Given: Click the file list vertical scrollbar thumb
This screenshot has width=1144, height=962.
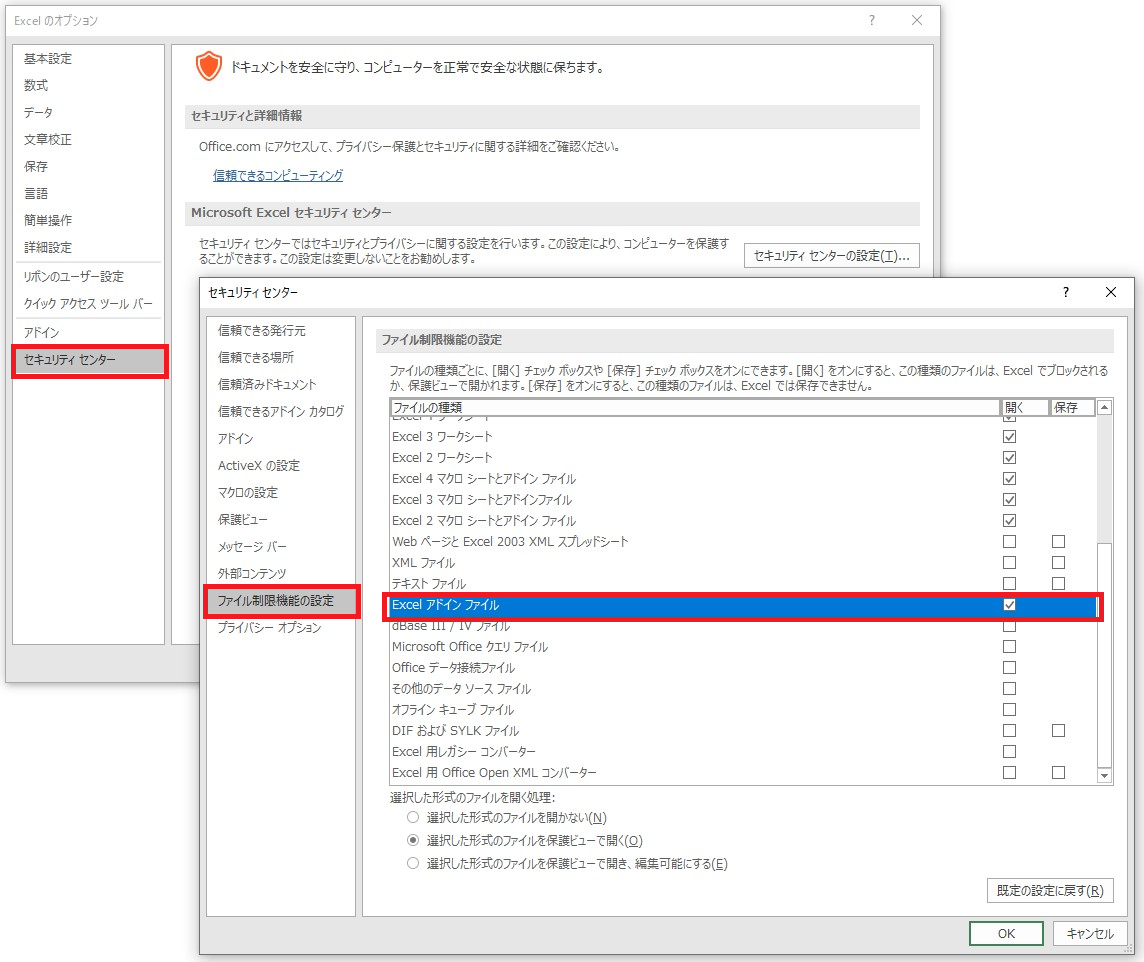Looking at the screenshot, I should coord(1105,654).
